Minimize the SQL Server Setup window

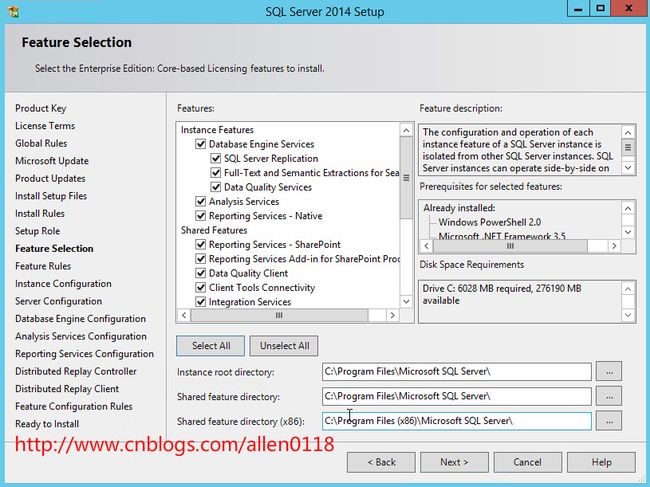[x=579, y=8]
